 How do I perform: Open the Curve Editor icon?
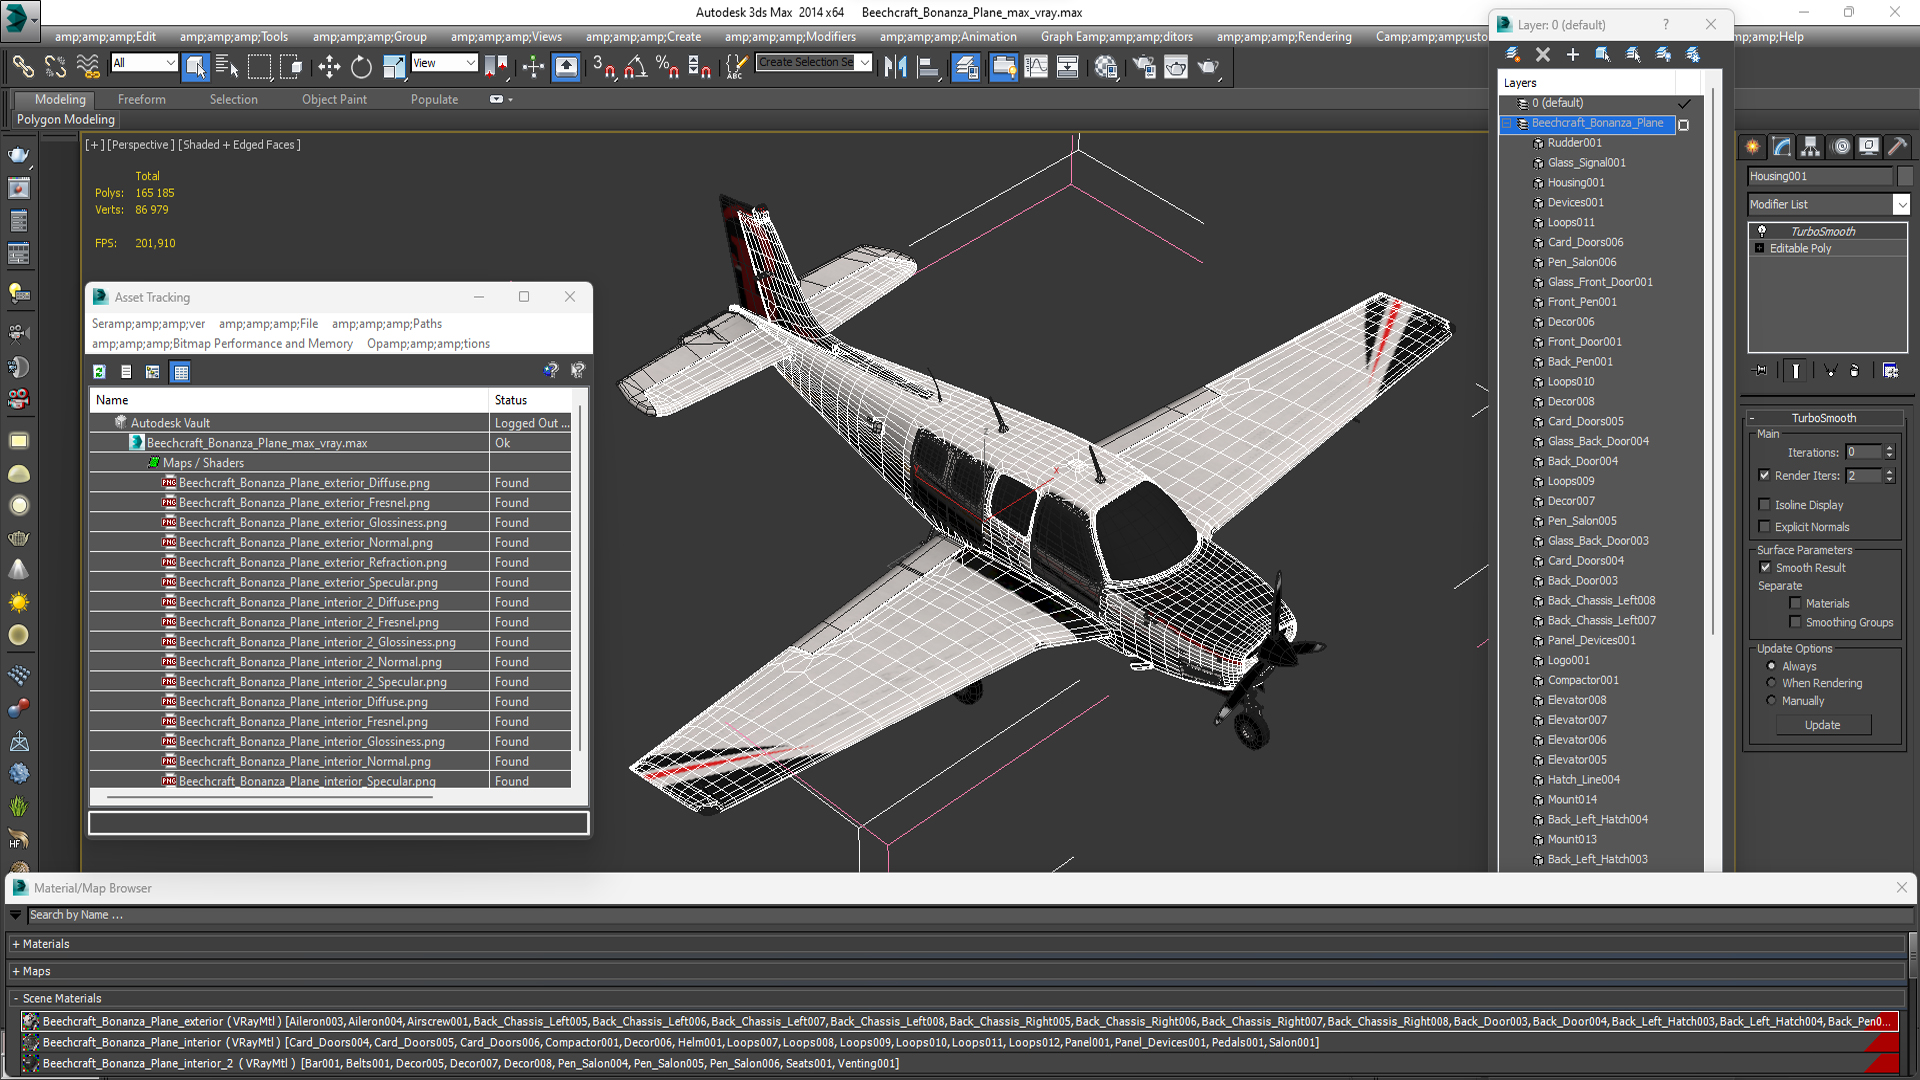(x=1036, y=67)
